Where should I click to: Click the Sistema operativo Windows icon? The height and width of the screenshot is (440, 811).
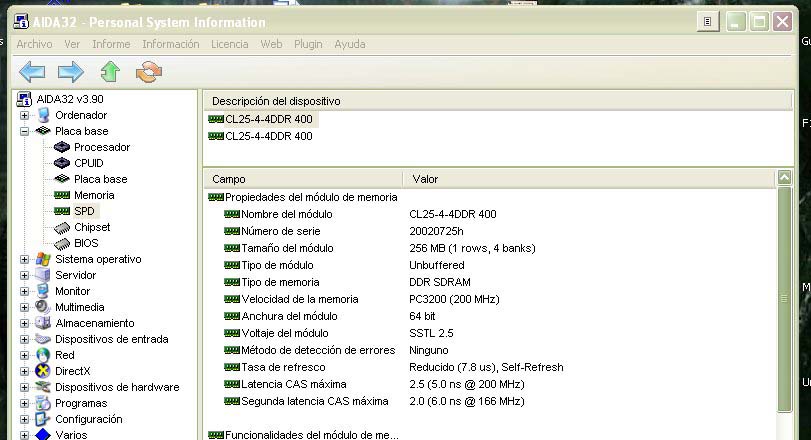43,259
